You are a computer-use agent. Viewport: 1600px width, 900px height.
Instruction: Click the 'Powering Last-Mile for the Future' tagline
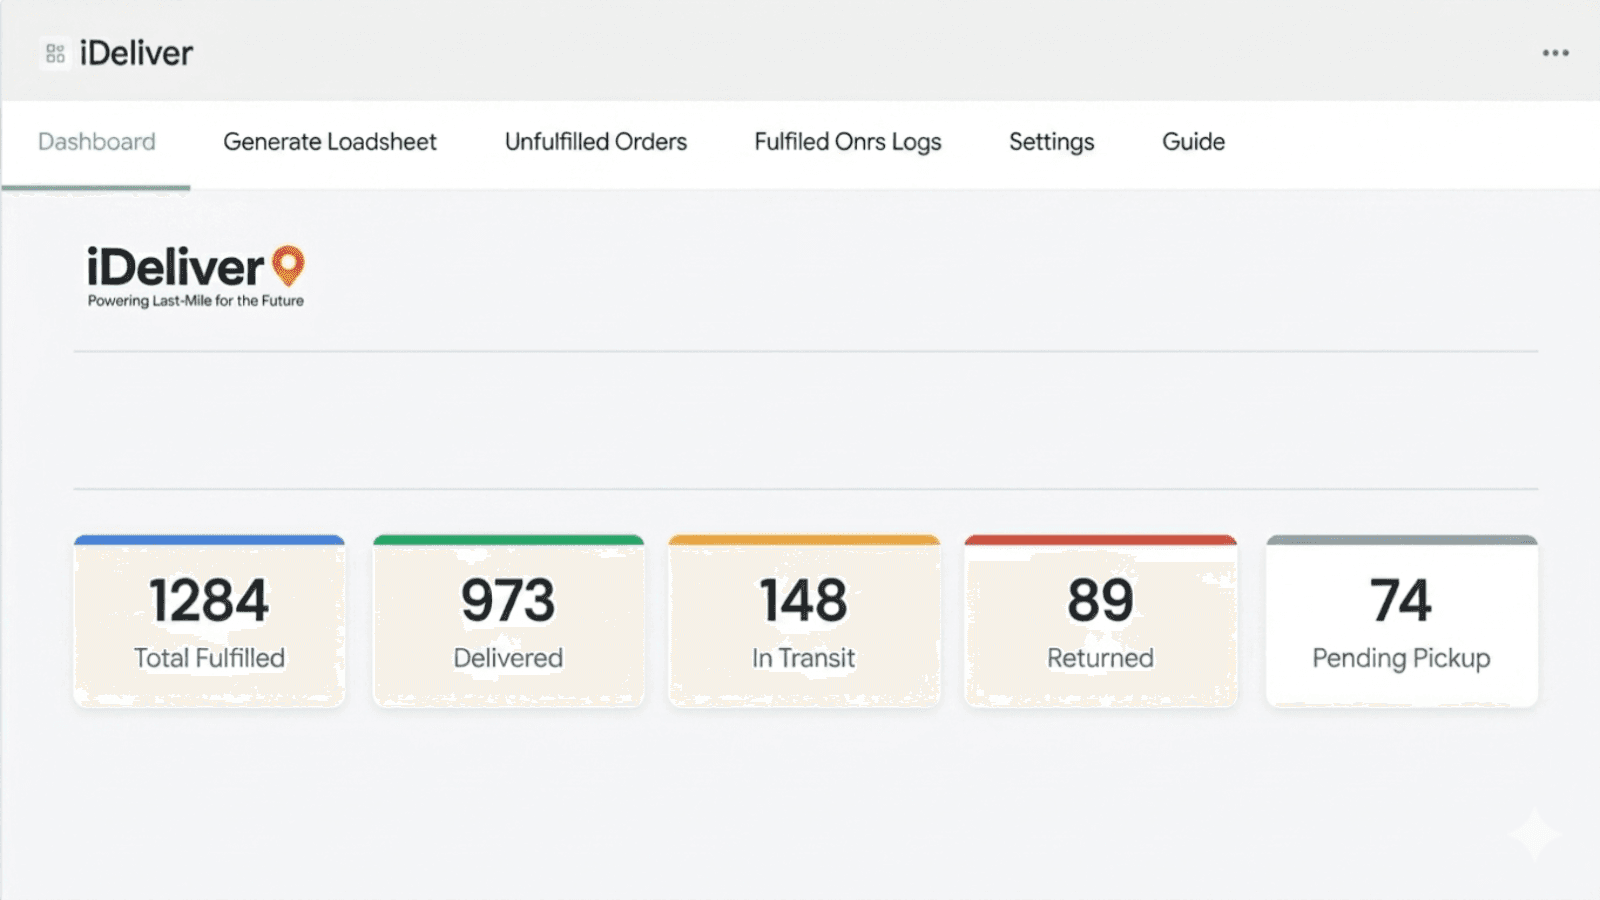pyautogui.click(x=196, y=301)
